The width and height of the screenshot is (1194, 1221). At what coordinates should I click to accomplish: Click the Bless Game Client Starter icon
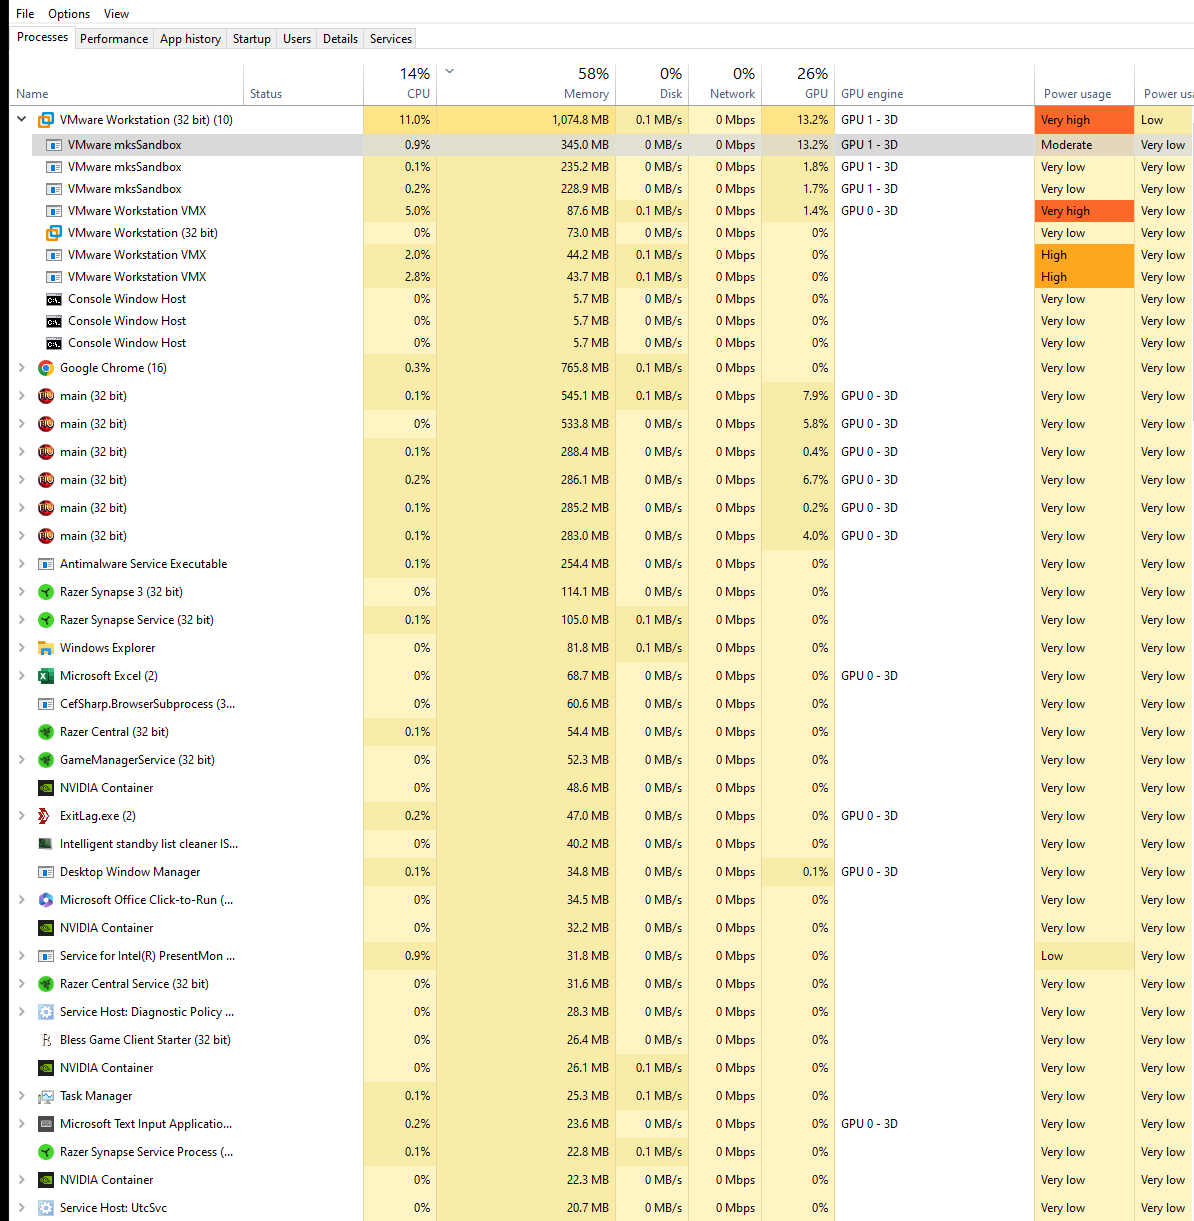[x=45, y=1040]
